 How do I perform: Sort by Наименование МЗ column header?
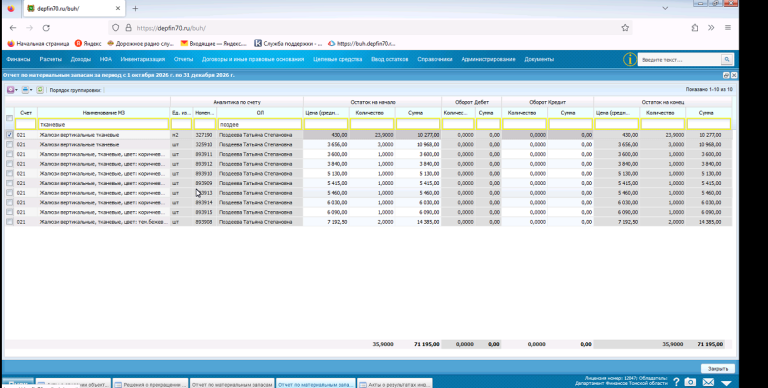click(103, 113)
